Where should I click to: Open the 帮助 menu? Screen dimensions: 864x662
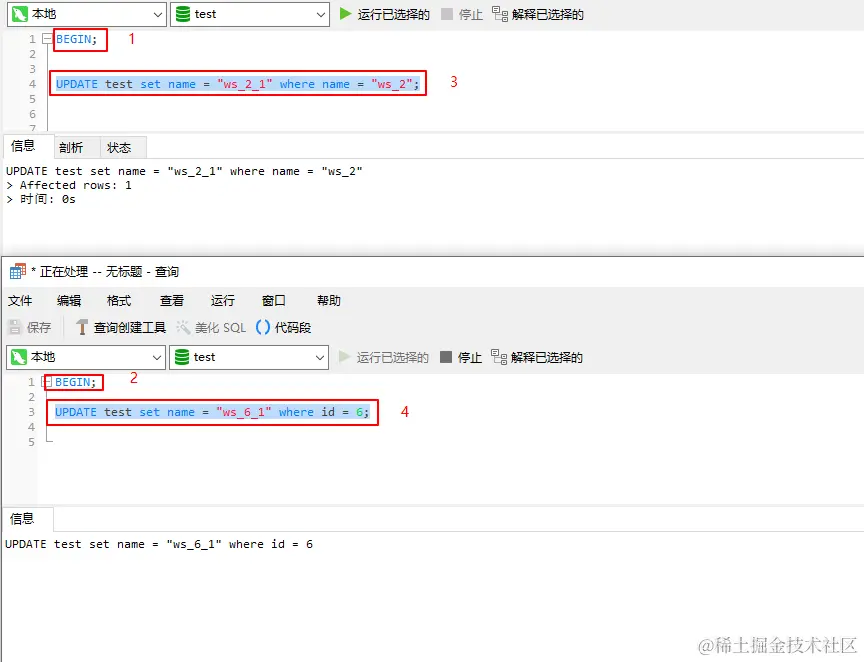point(329,300)
